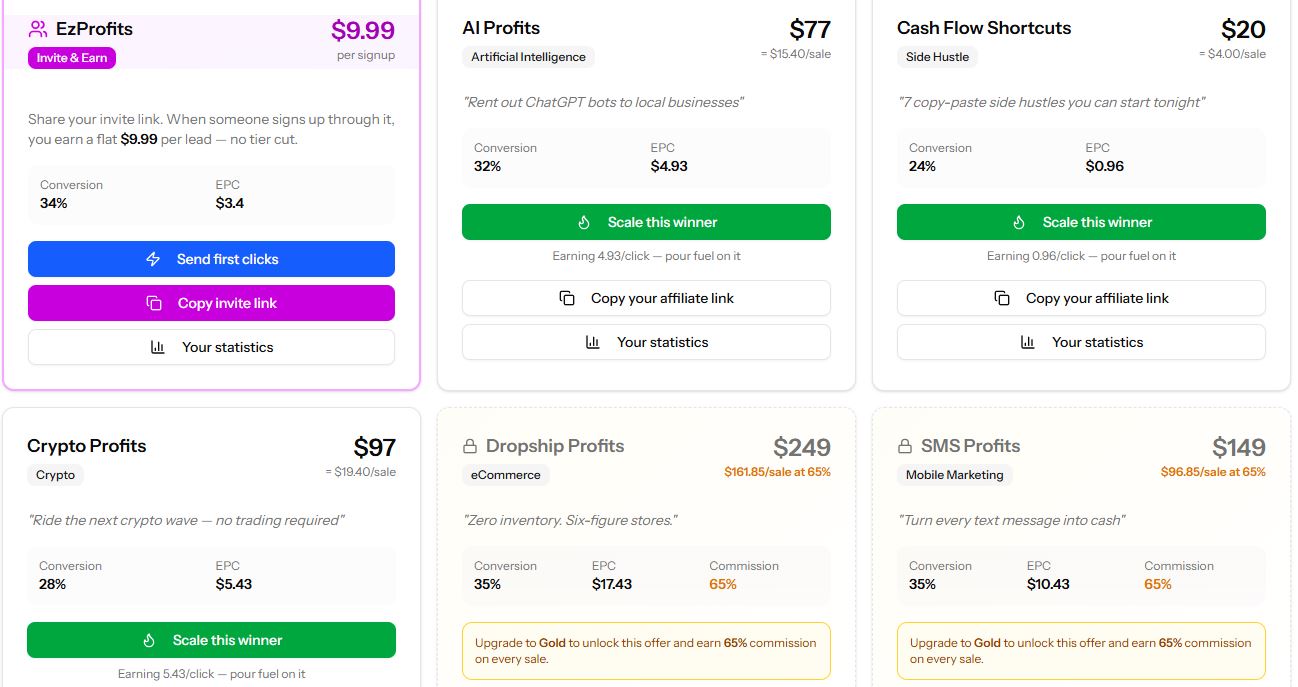
Task: Click the lightning icon in Send first clicks
Action: click(151, 259)
